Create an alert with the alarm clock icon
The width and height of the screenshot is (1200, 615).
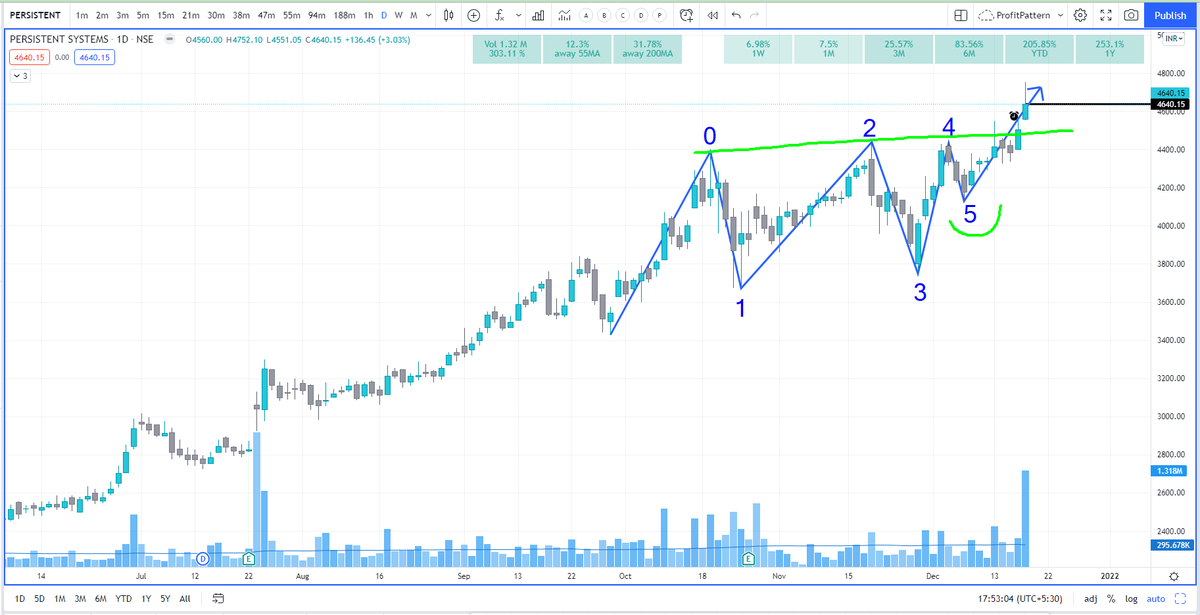(687, 15)
